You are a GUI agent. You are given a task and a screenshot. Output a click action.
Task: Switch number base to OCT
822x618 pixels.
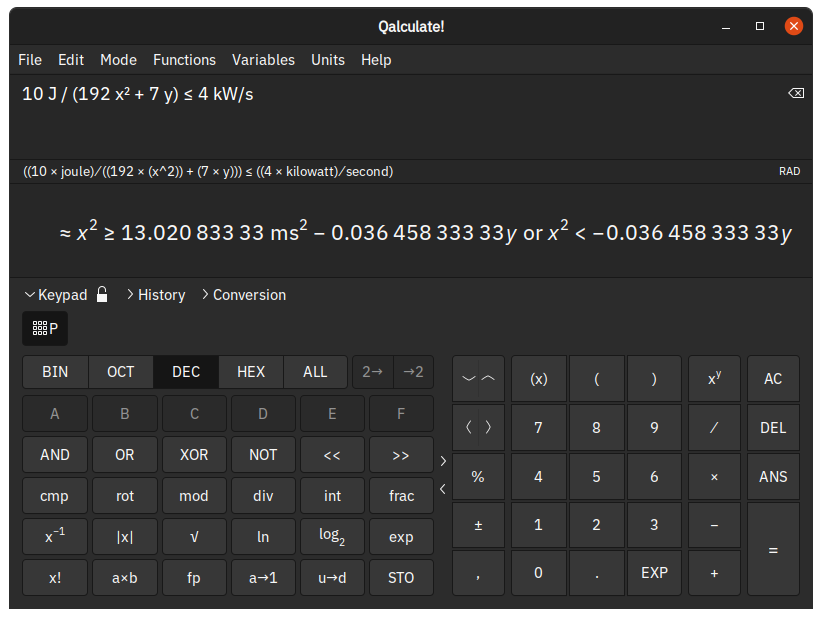coord(121,372)
